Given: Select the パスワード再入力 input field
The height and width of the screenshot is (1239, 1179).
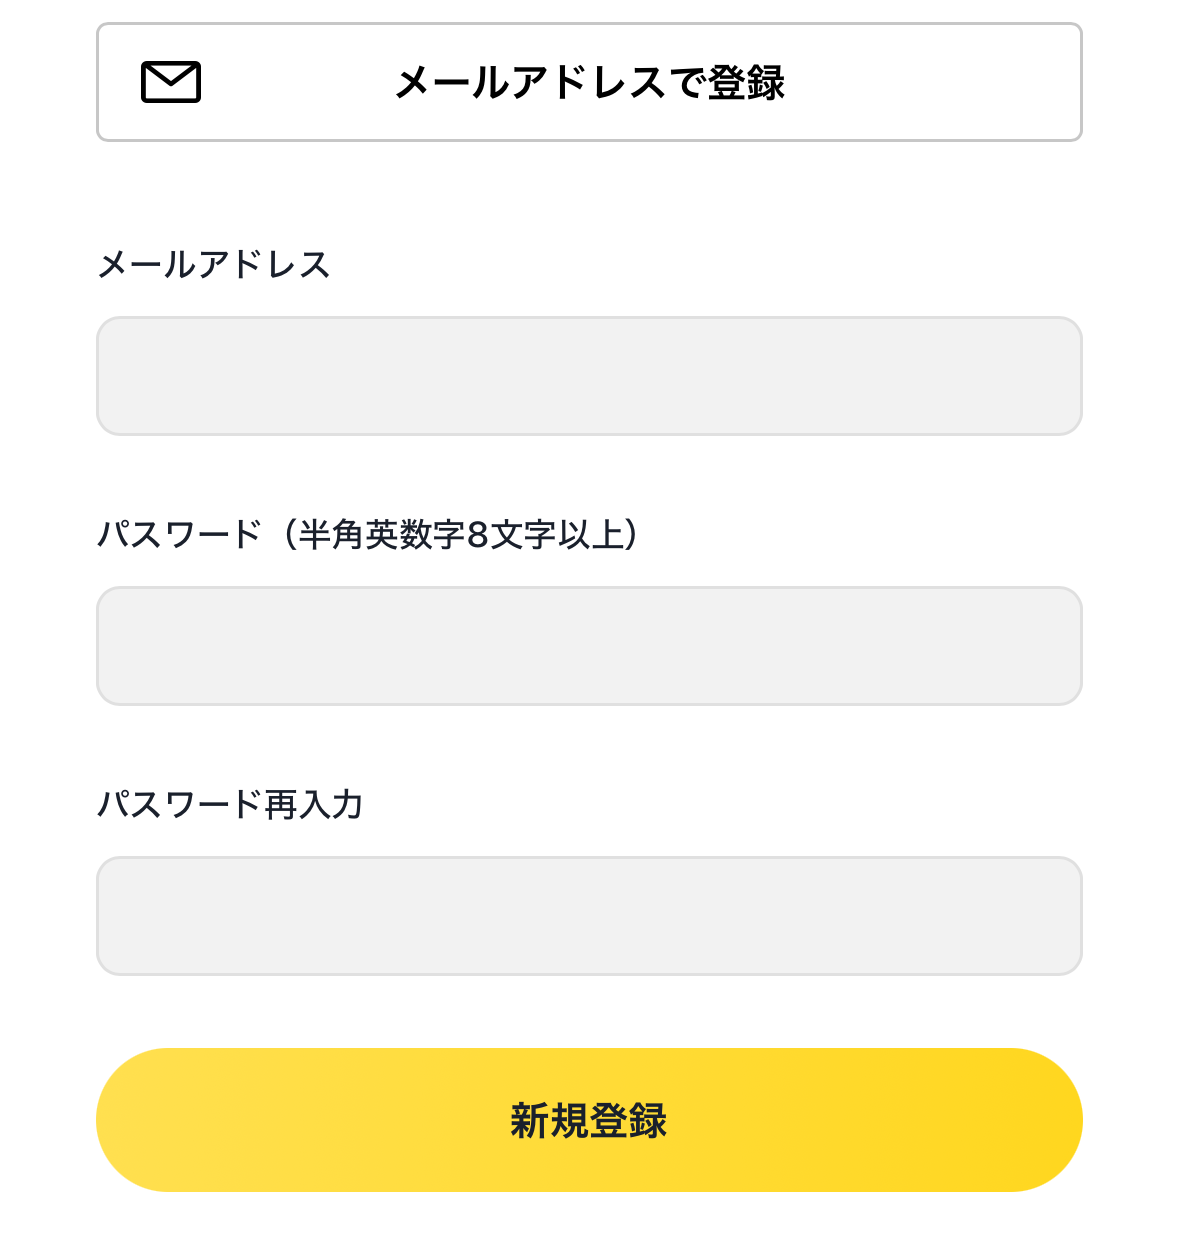Looking at the screenshot, I should pos(589,916).
